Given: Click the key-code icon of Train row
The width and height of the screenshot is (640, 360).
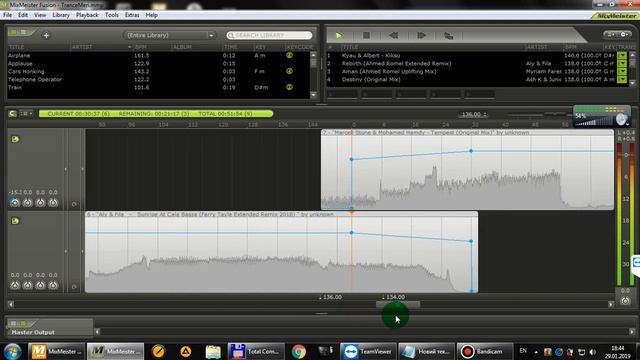Looking at the screenshot, I should click(x=289, y=87).
